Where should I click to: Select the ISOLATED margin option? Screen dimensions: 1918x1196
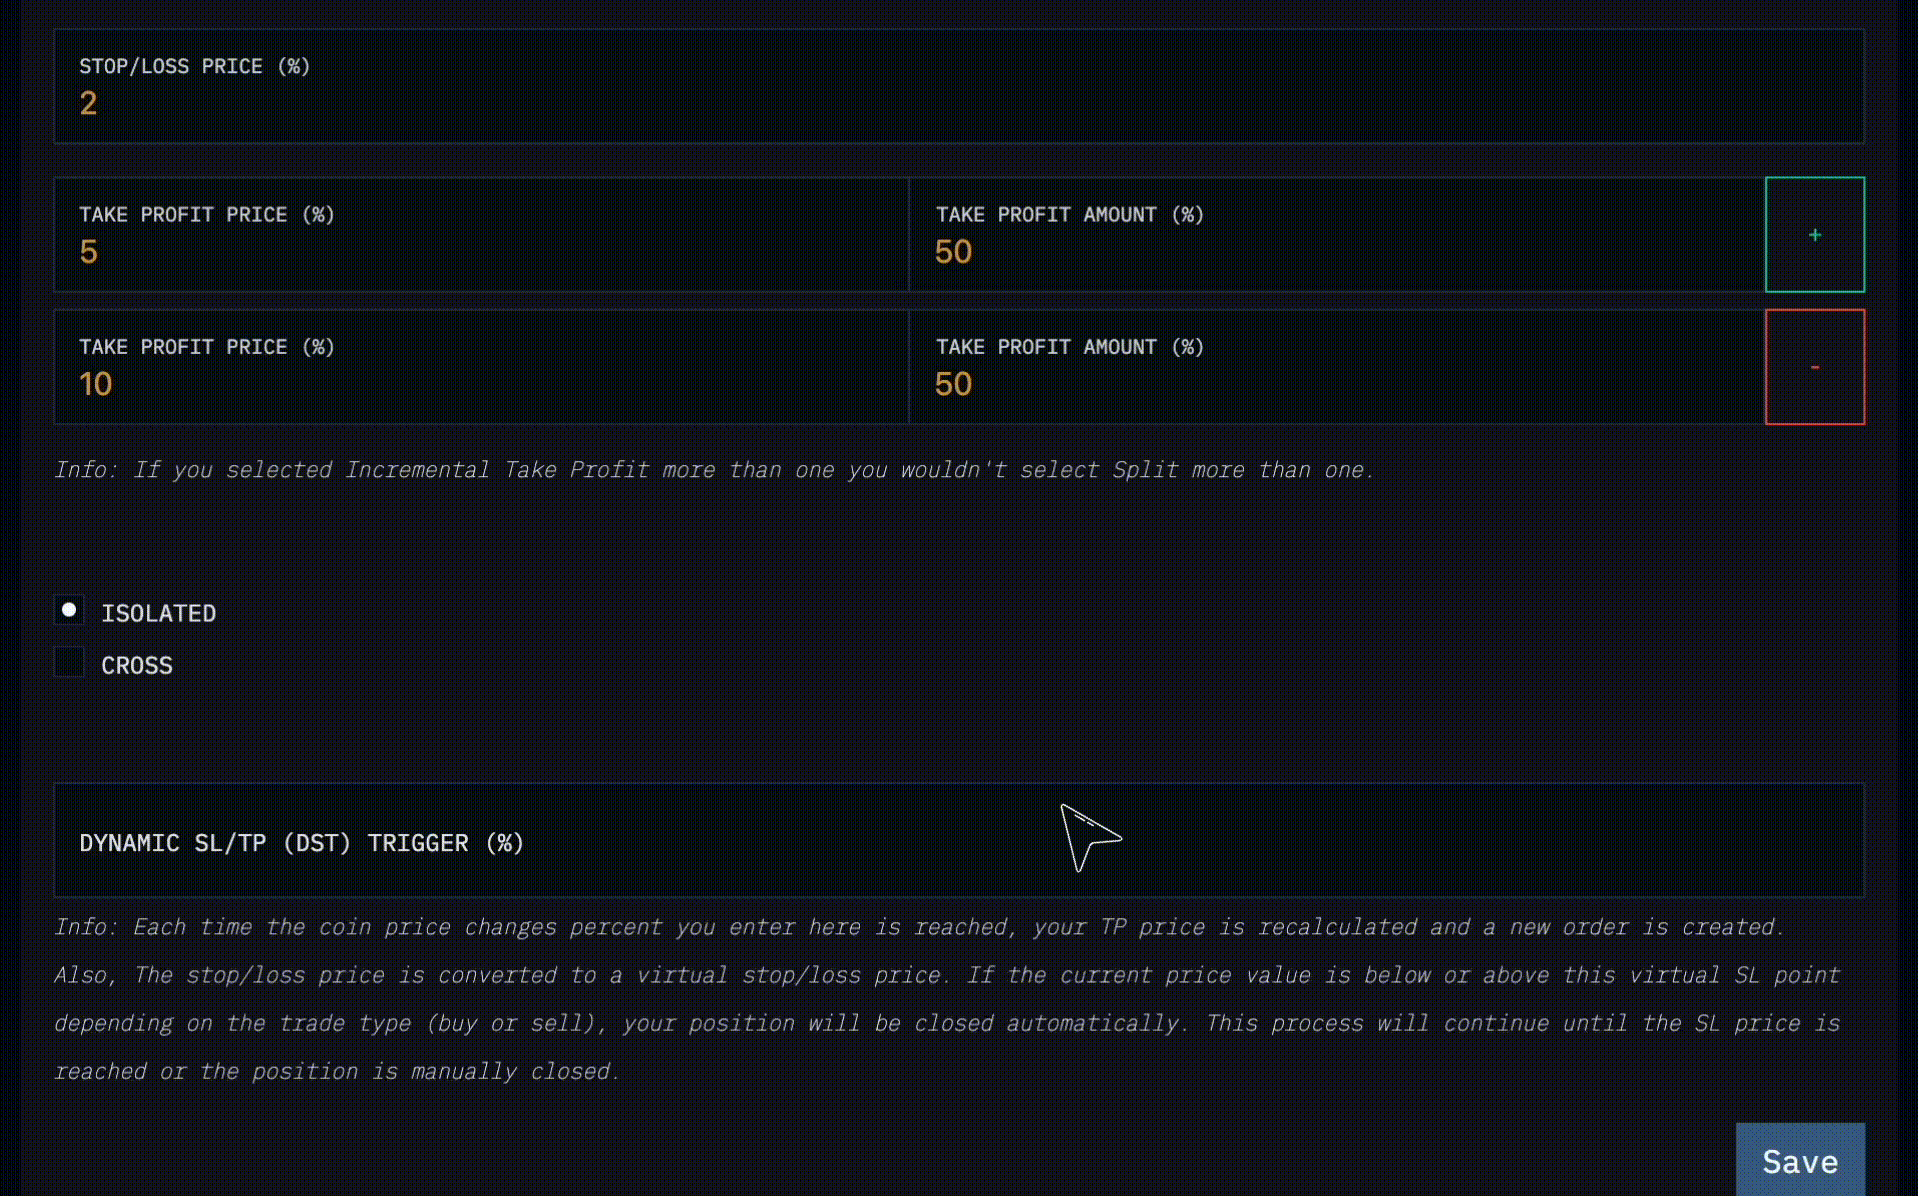point(69,610)
